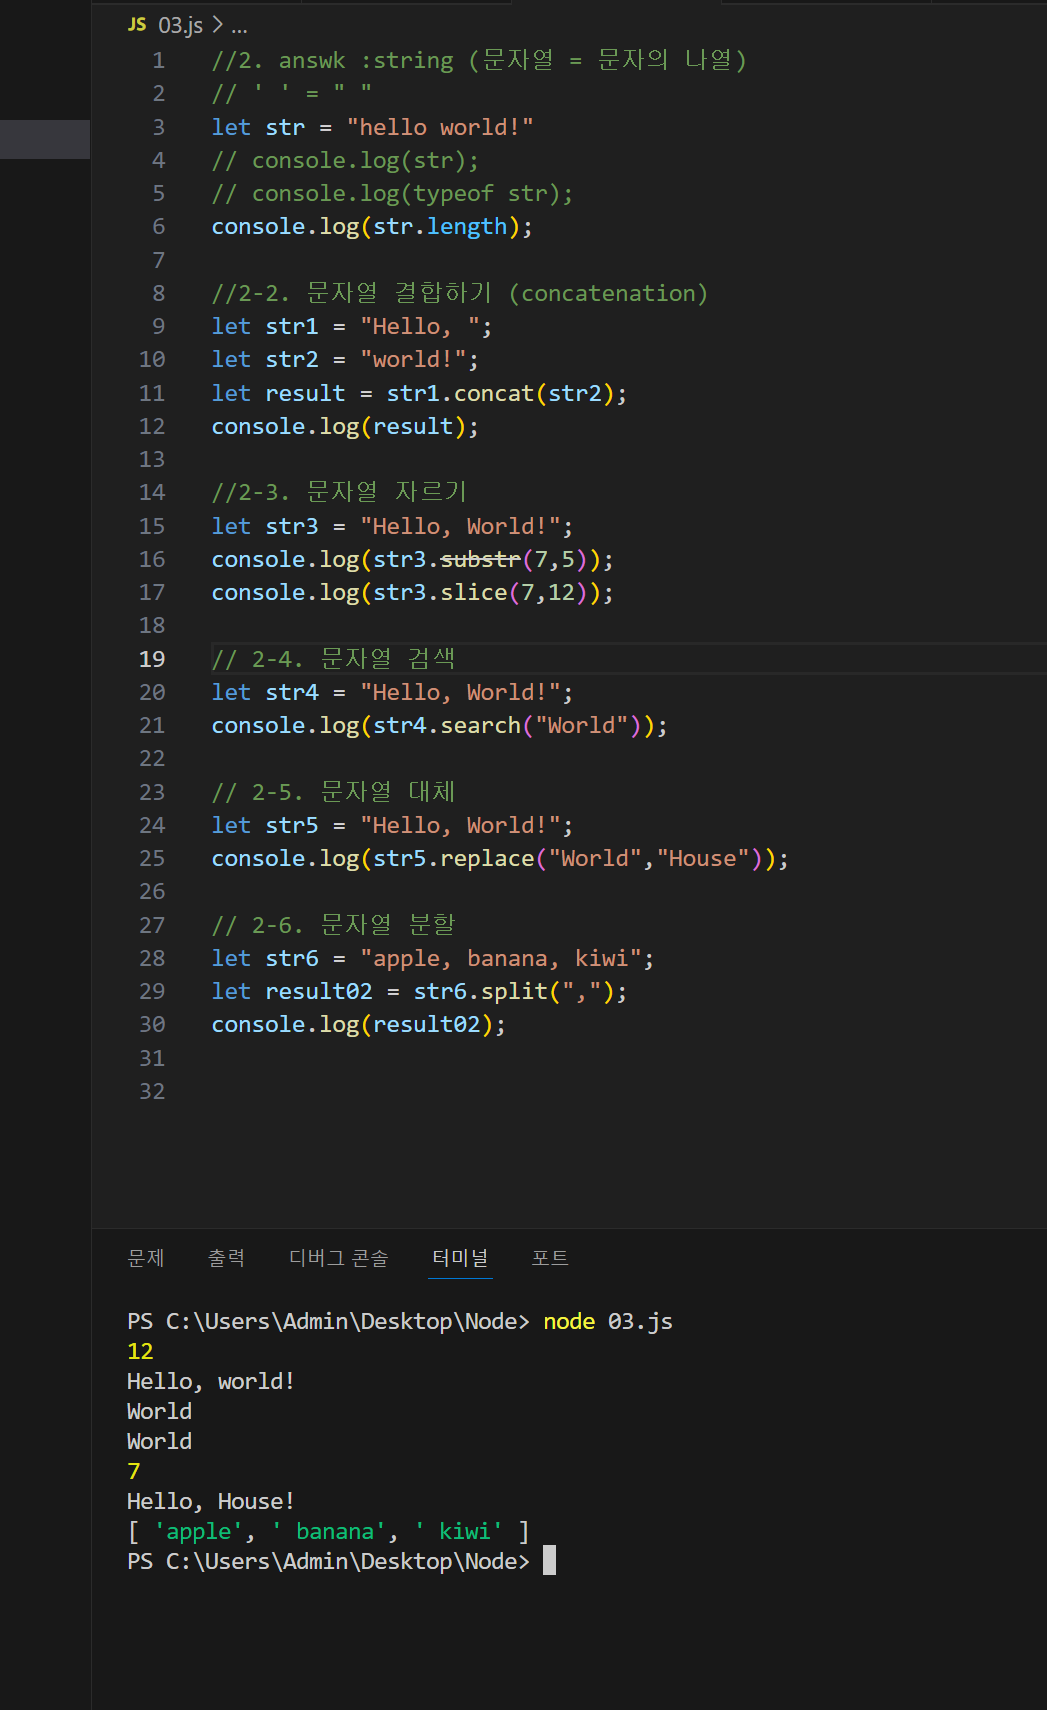Click the comment "//2-2. 문자열 결합하기 (concatenation)"
Viewport: 1047px width, 1710px height.
coord(460,293)
